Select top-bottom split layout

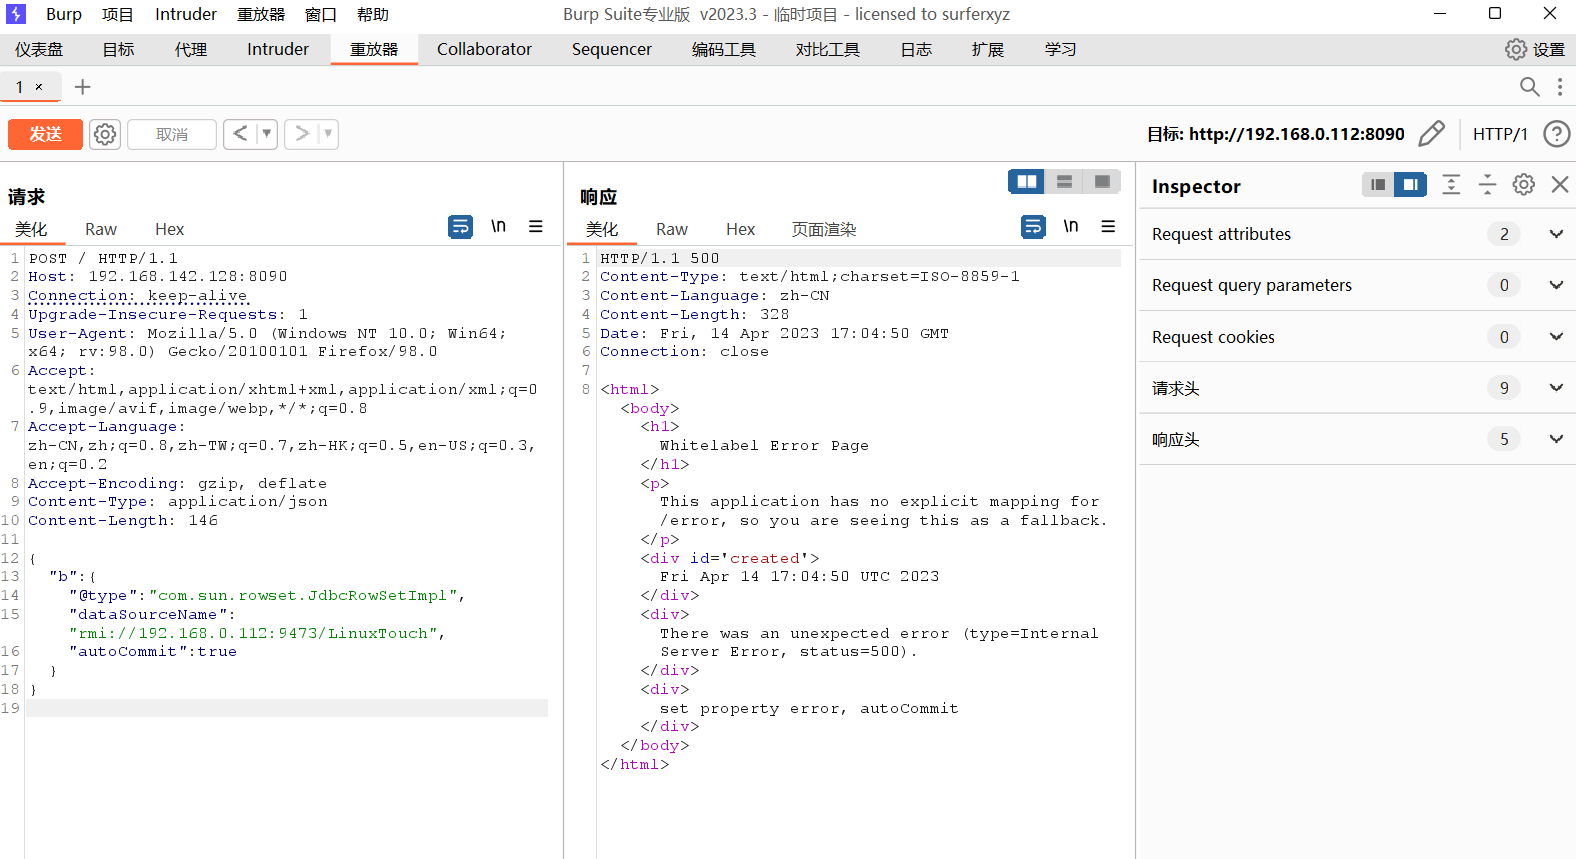(x=1064, y=181)
